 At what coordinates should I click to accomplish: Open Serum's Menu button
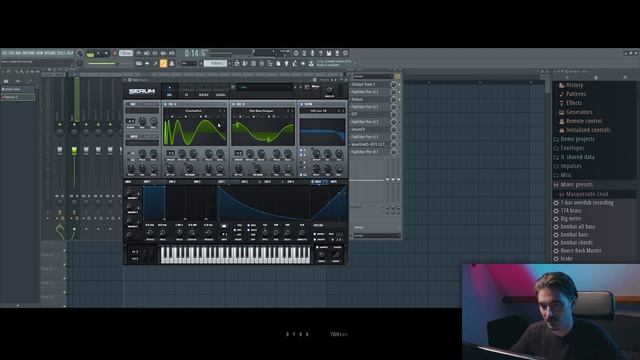pos(316,87)
